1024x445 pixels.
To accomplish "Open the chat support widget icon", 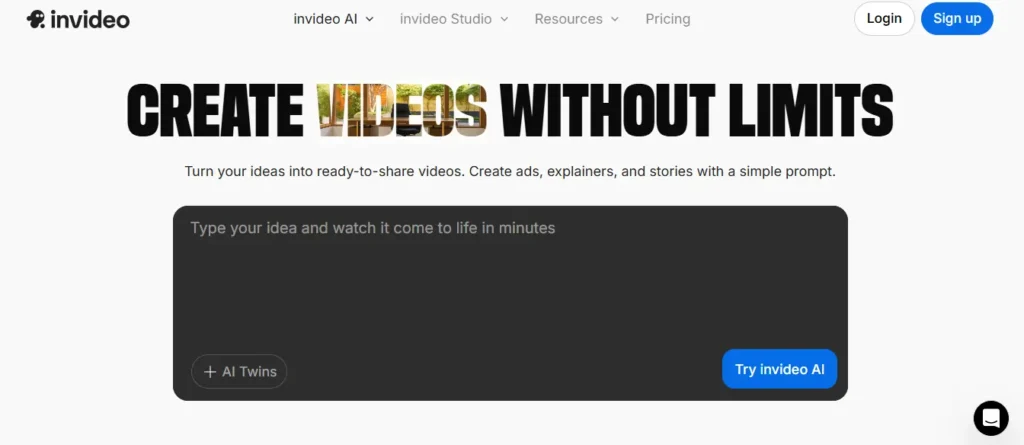I will point(991,417).
